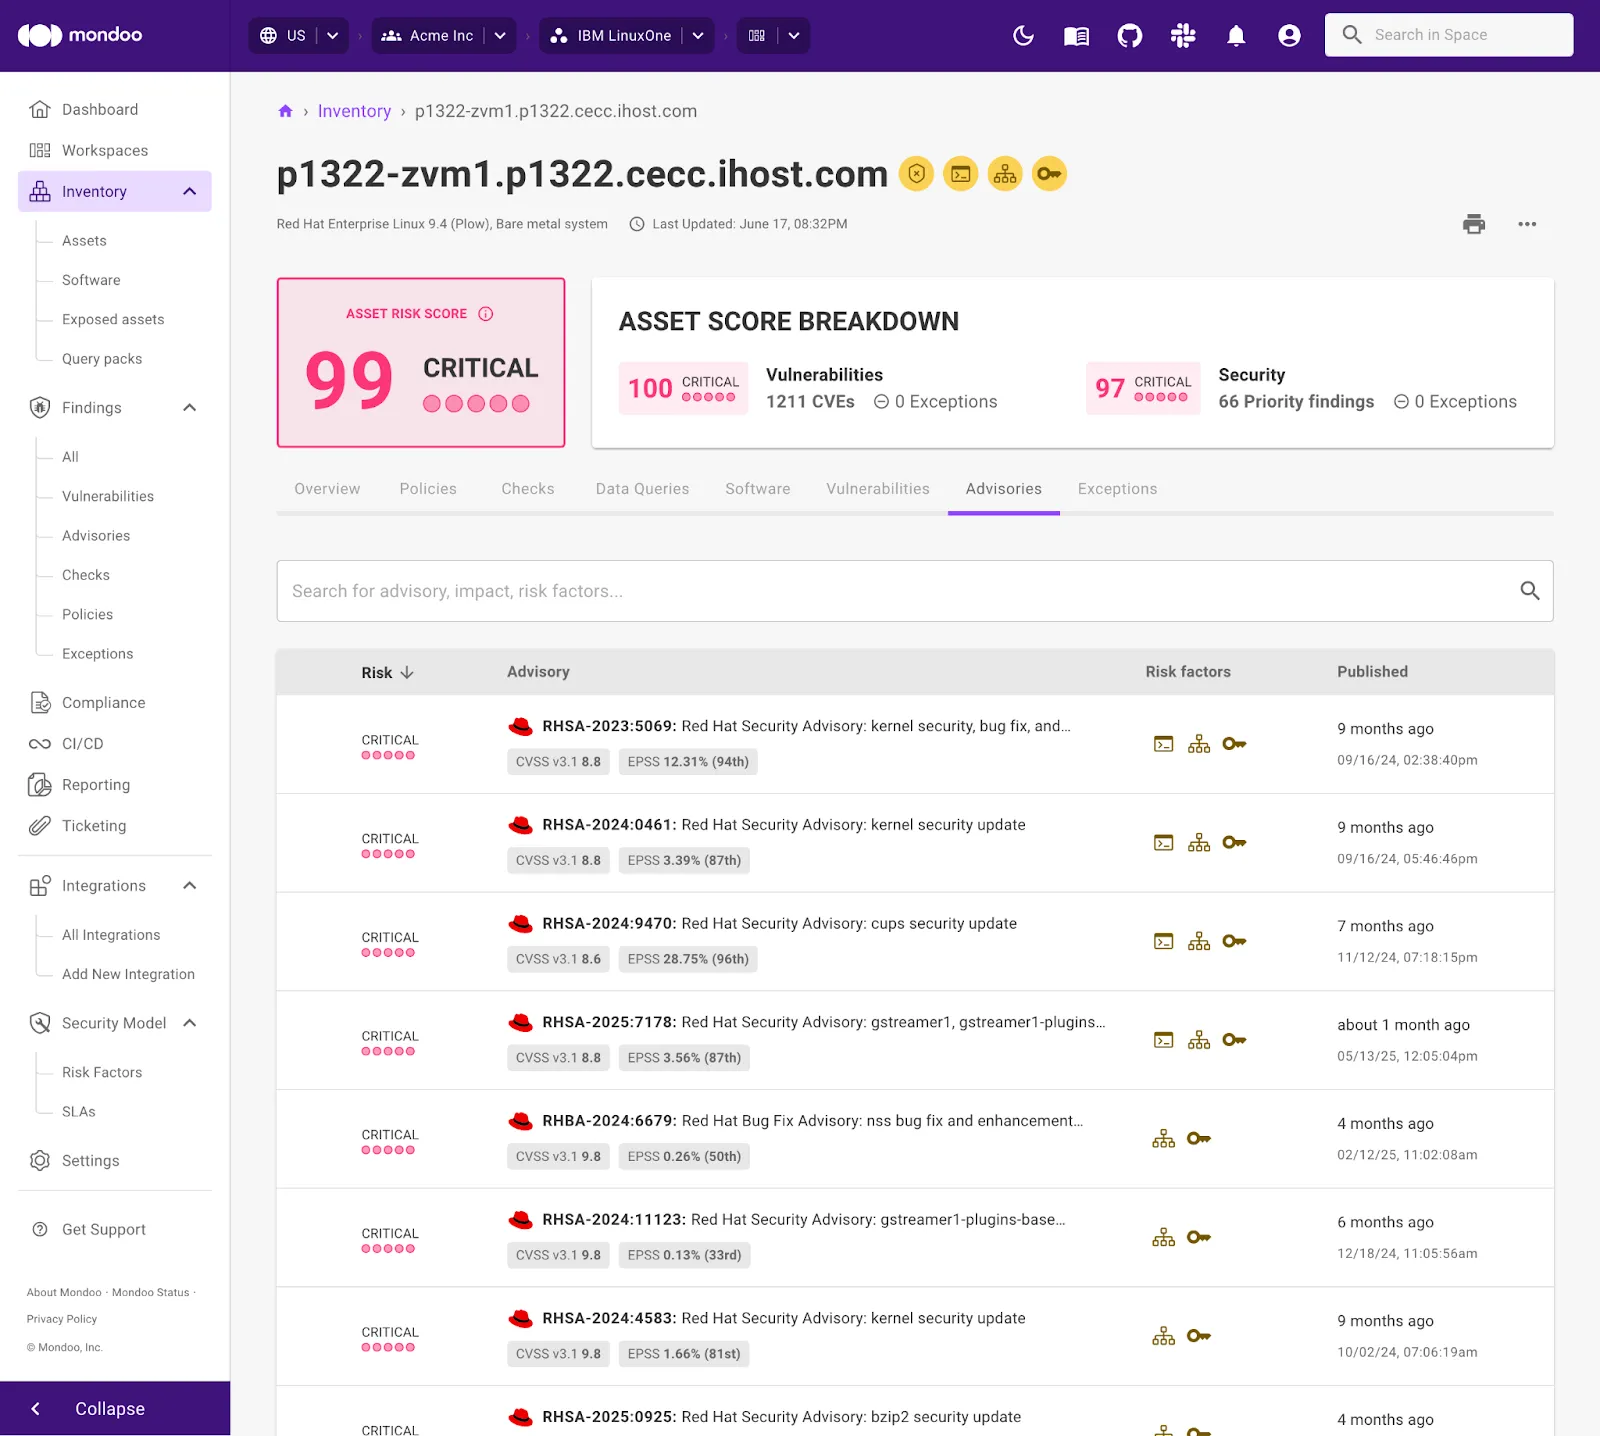Click network risk factor icon for RHSA-2024:0461
This screenshot has height=1436, width=1600.
click(x=1199, y=843)
